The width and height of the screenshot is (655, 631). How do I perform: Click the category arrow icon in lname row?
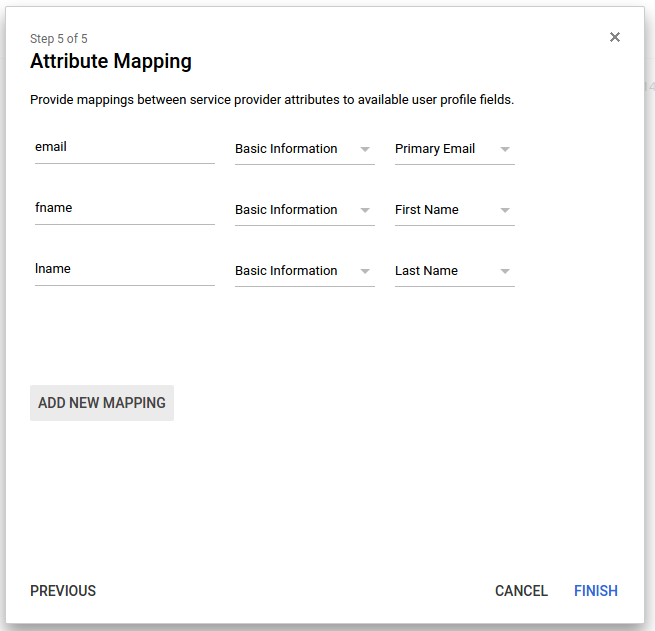(x=365, y=272)
